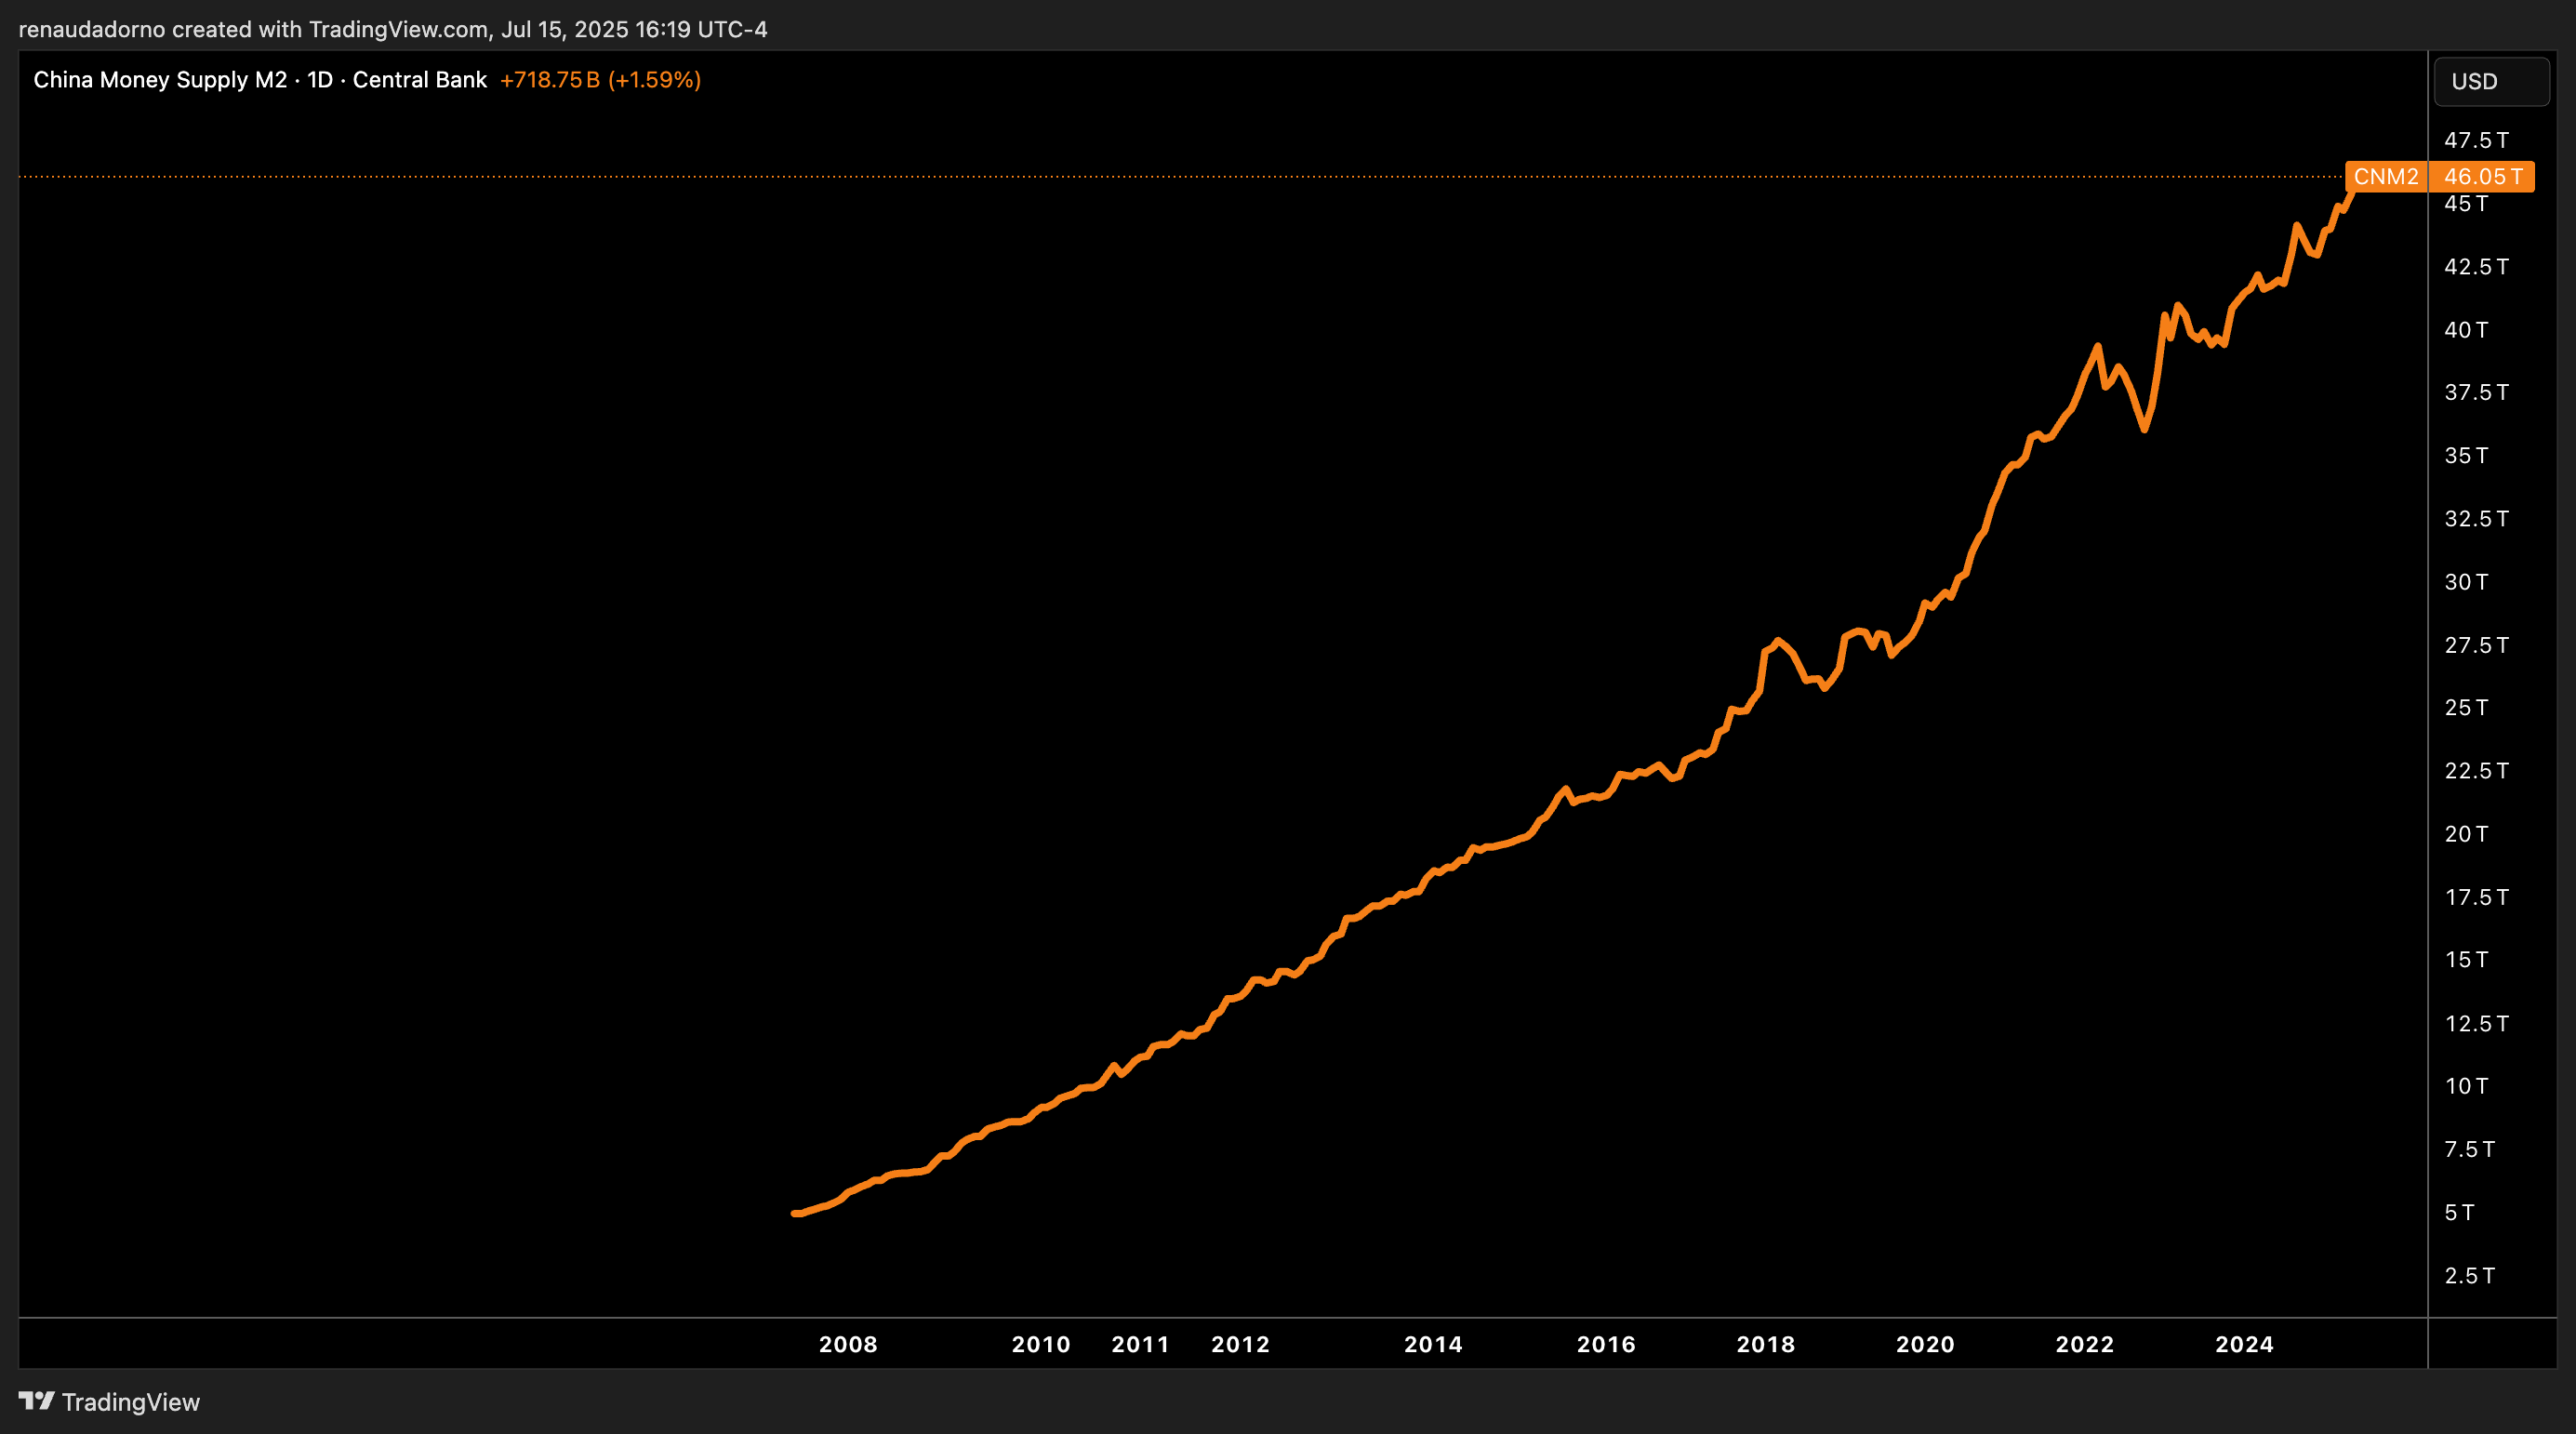This screenshot has width=2576, height=1434.
Task: Click the 32.5 T price axis label
Action: pos(2476,519)
